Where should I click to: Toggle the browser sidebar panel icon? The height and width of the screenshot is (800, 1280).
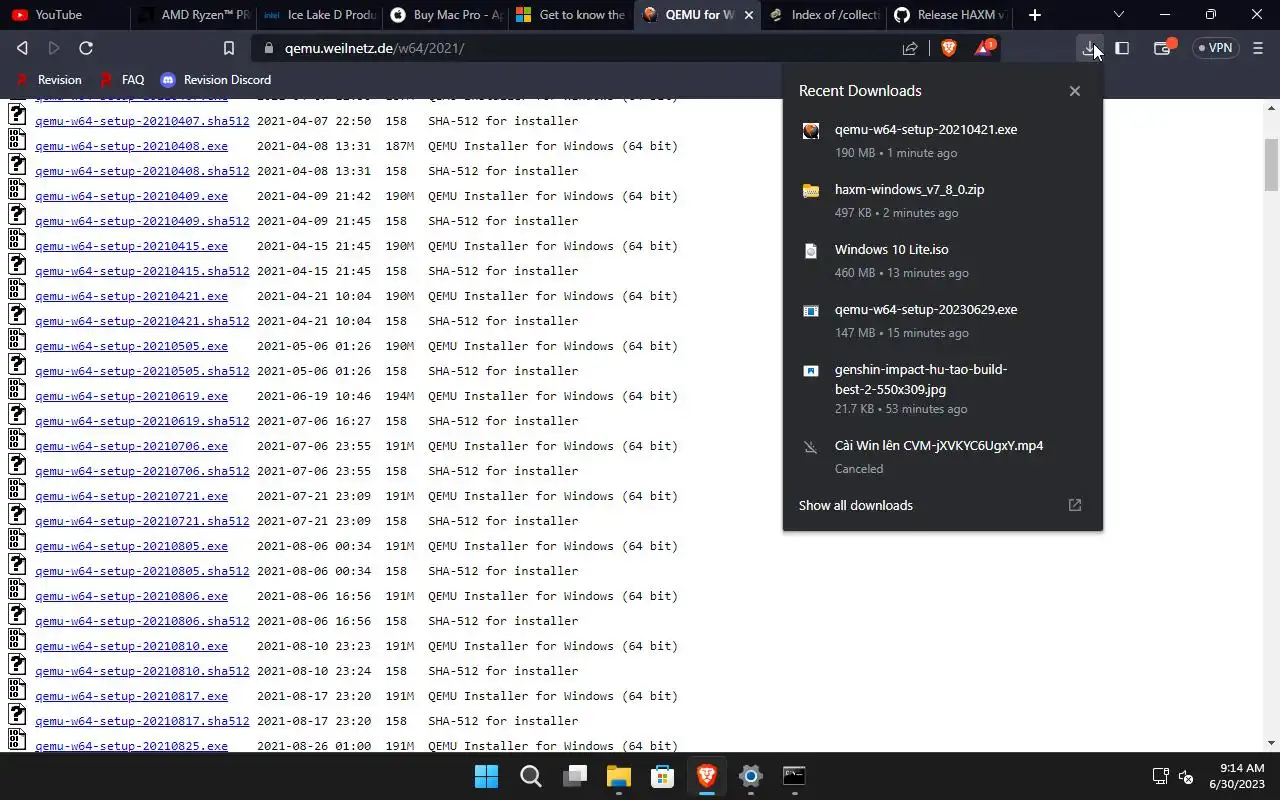tap(1122, 48)
